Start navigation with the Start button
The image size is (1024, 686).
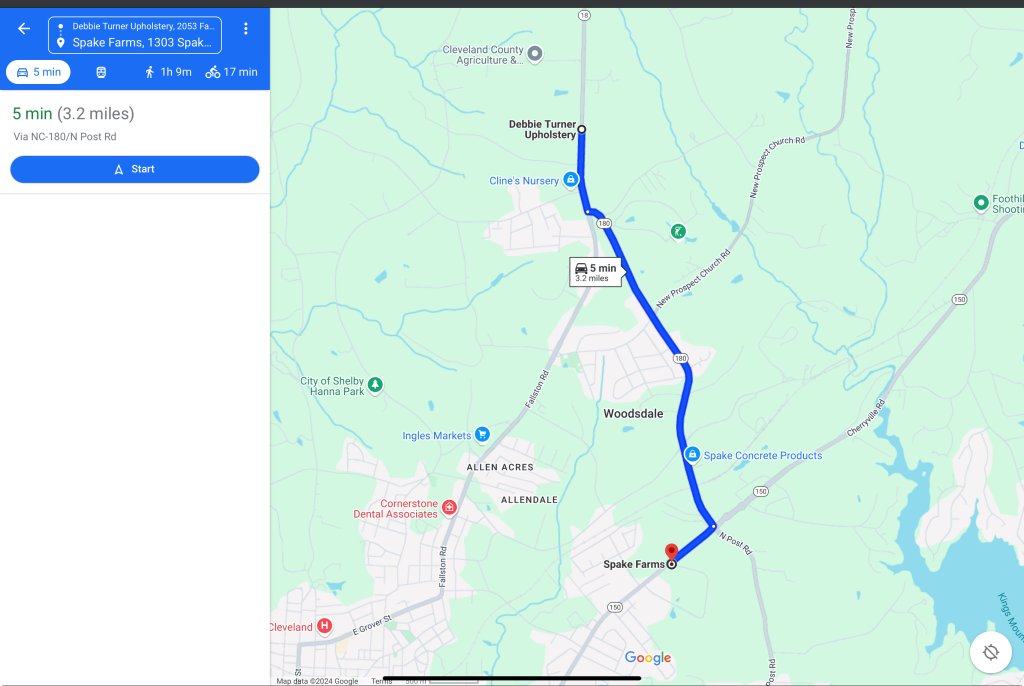(x=135, y=169)
